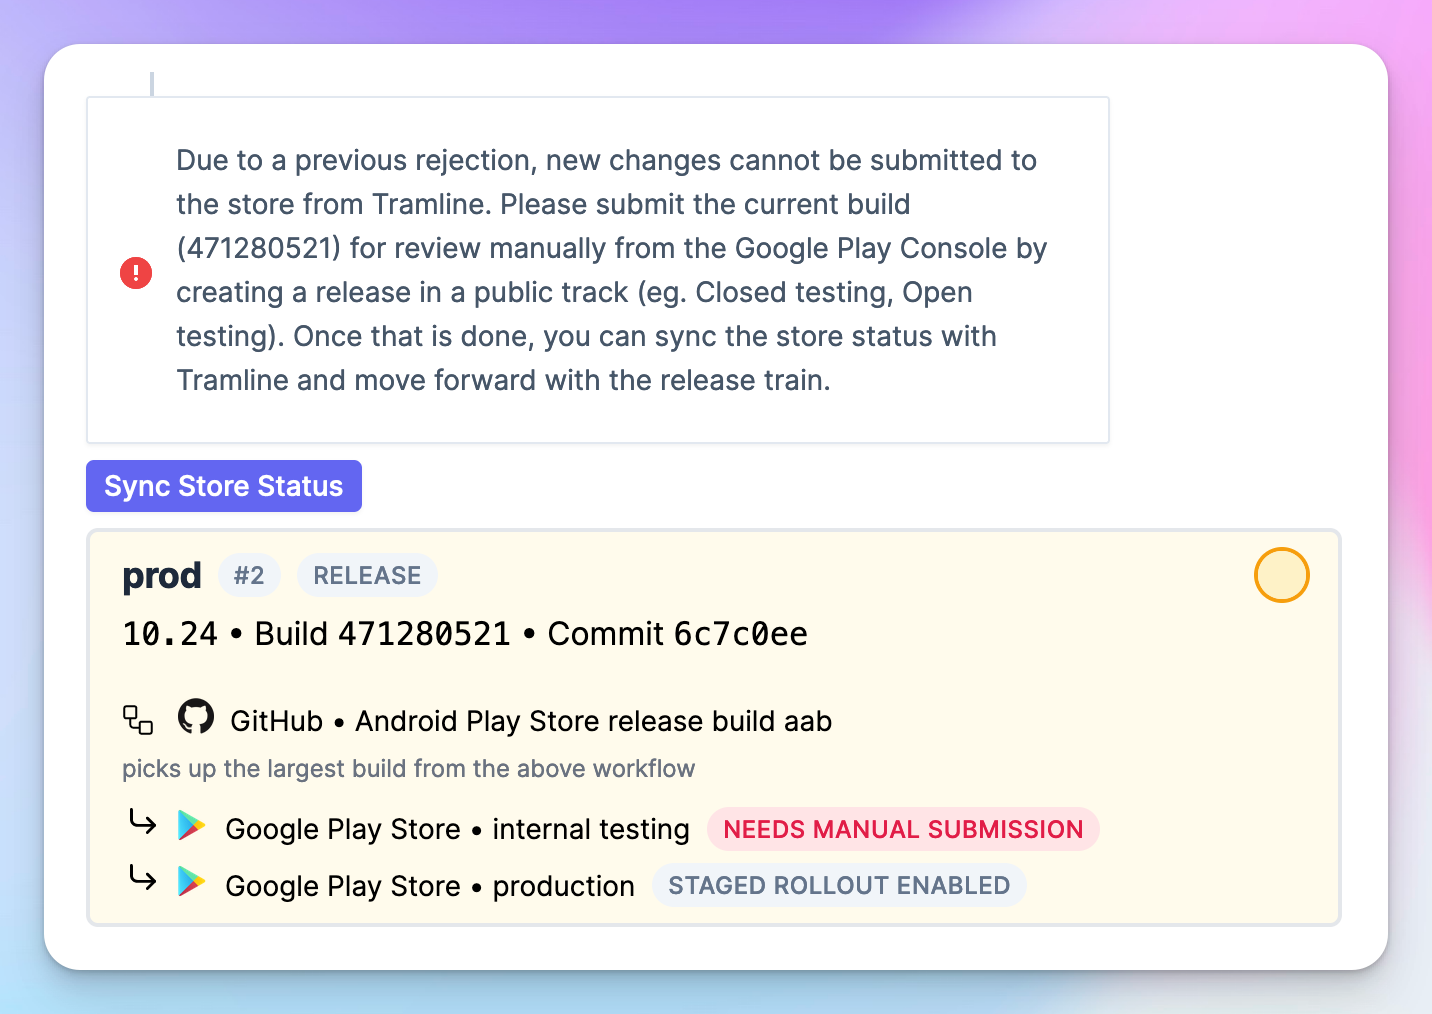Click the STAGED ROLLOUT ENABLED badge
Screen dimensions: 1432x1014
click(x=839, y=885)
